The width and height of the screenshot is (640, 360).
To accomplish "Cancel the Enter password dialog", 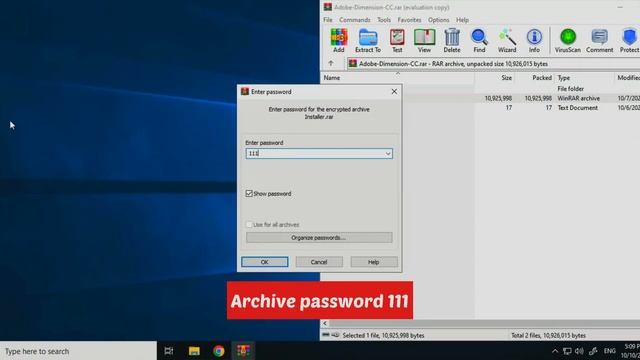I will coord(319,262).
